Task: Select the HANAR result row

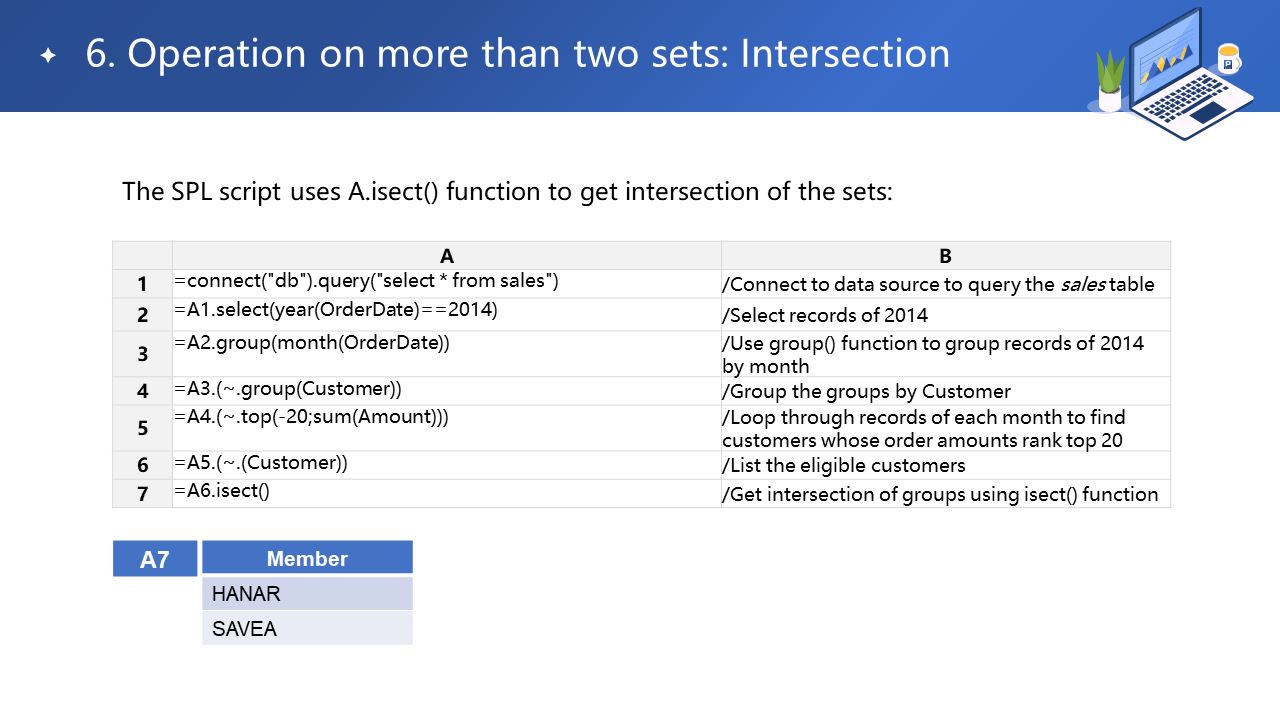Action: click(307, 594)
